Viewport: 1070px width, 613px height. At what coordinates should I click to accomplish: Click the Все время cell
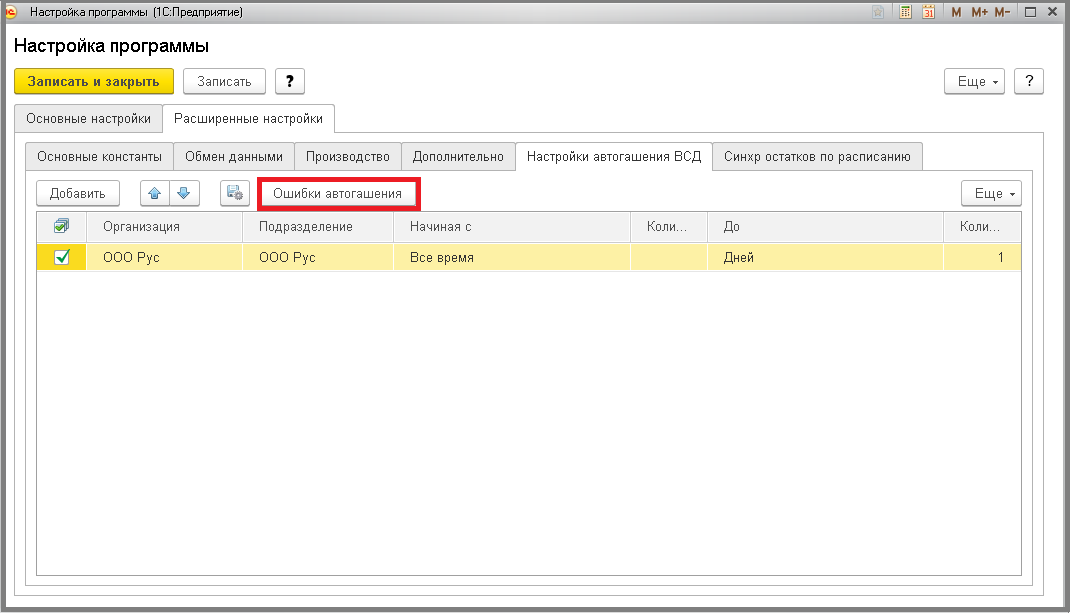[512, 257]
